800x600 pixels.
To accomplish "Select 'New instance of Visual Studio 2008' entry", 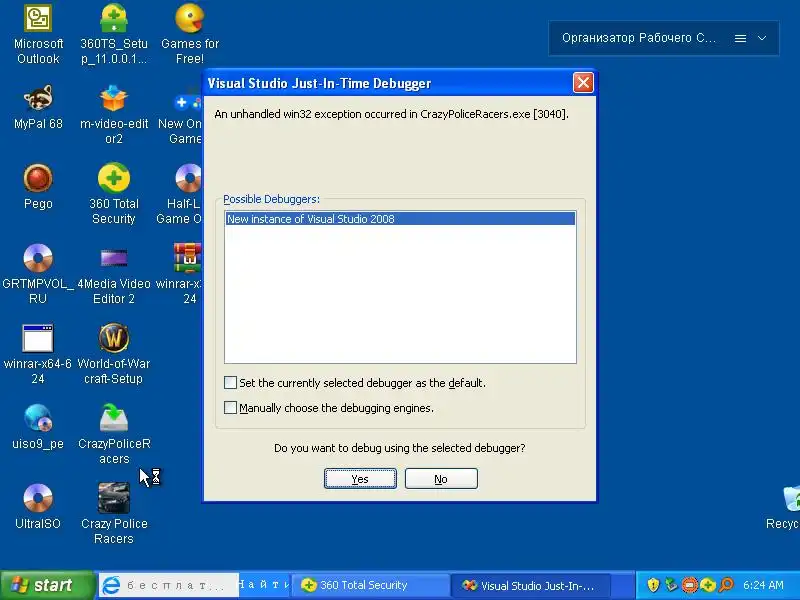I will point(401,219).
